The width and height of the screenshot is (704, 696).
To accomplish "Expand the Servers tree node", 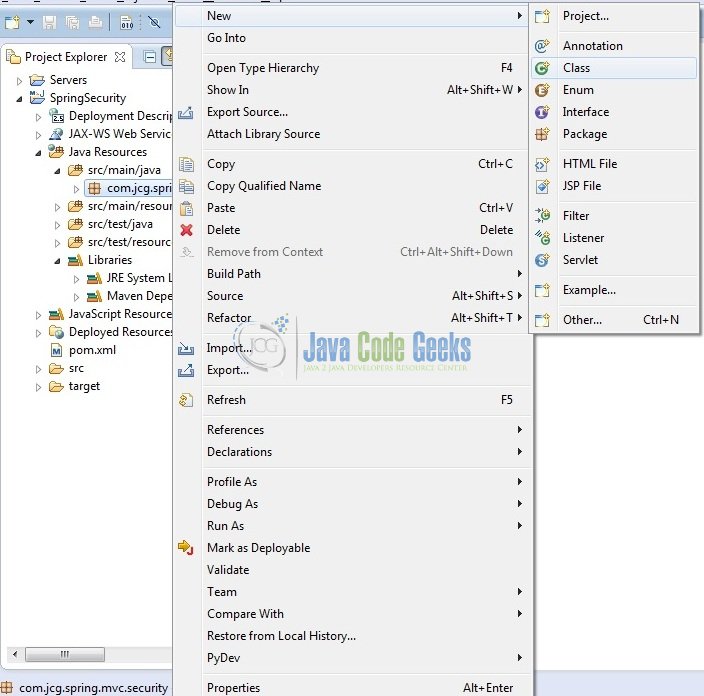I will (19, 81).
